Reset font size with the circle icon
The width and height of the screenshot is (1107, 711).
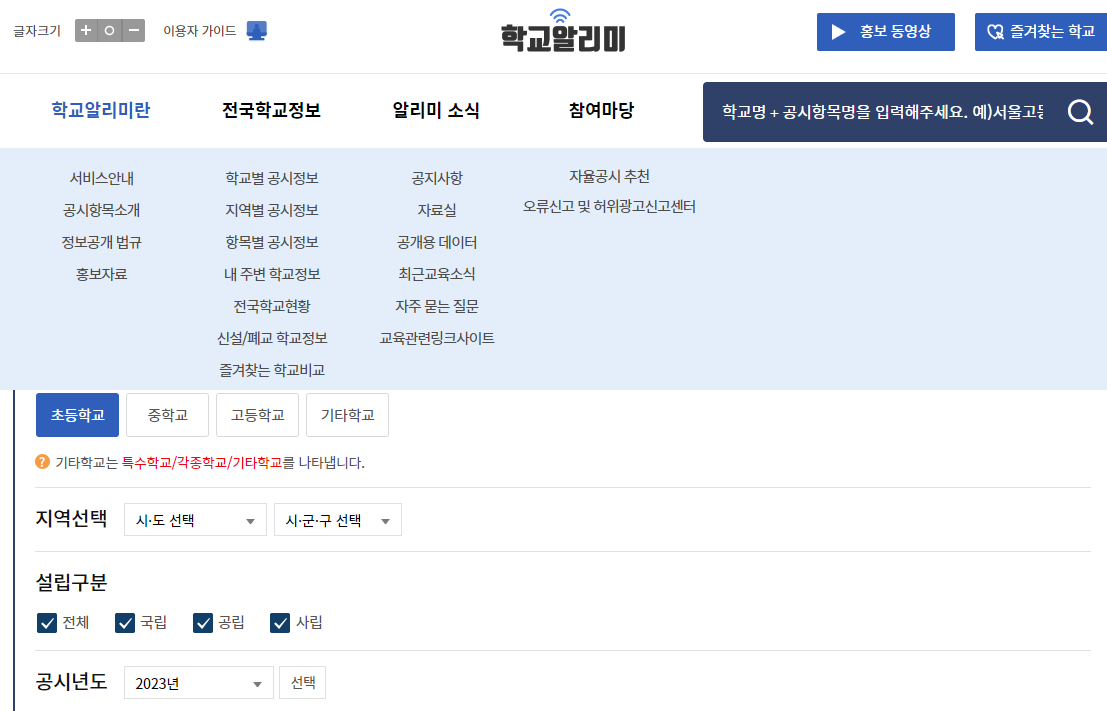(x=108, y=30)
